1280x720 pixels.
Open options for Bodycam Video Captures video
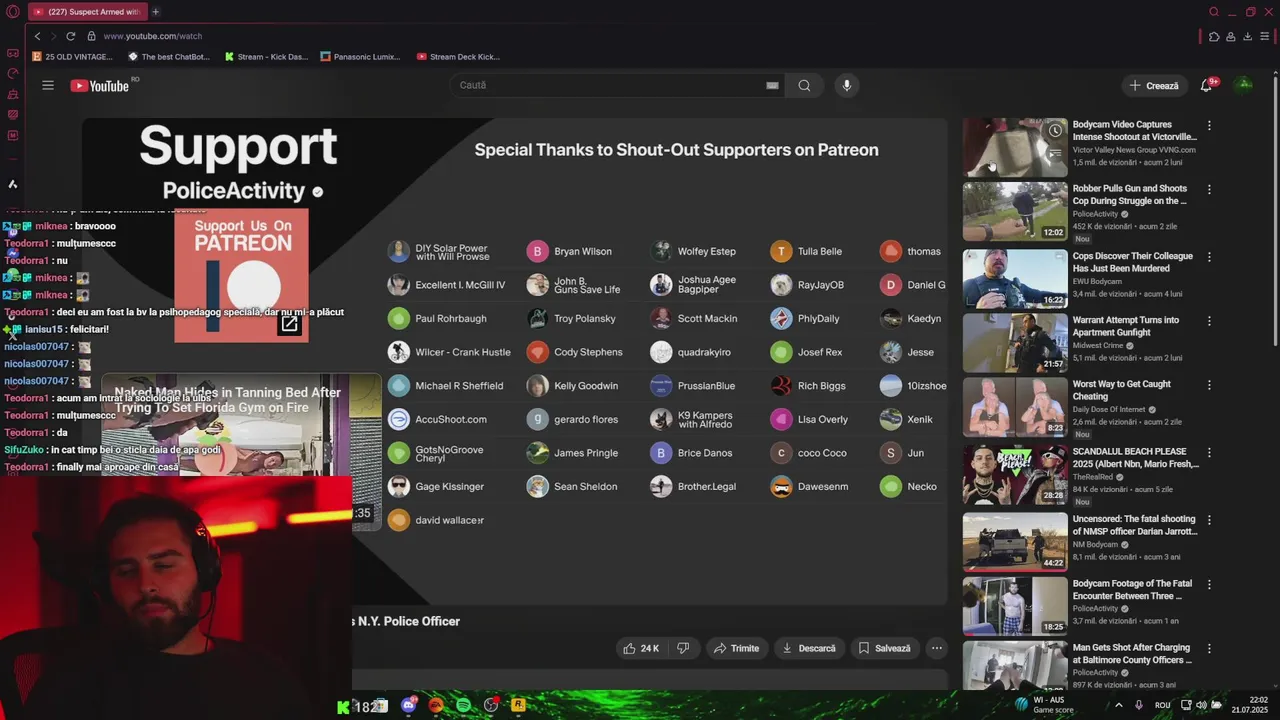1209,126
